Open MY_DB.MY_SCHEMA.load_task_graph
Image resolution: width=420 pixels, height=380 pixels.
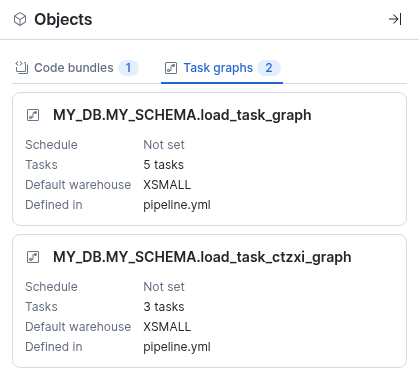[182, 115]
